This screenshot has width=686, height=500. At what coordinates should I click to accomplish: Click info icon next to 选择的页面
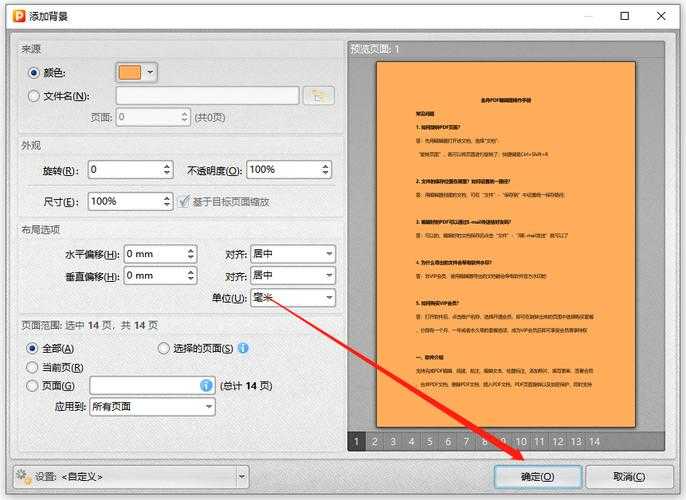point(243,348)
